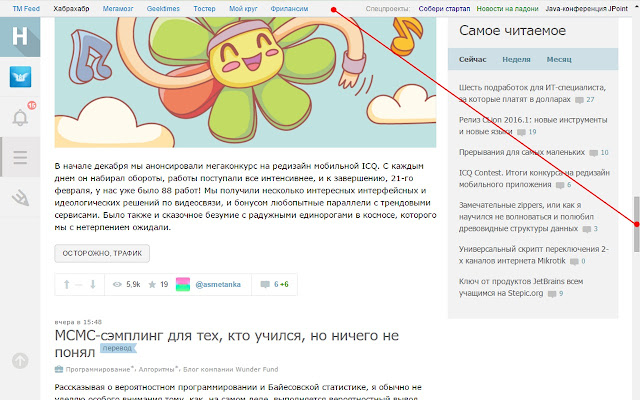Image resolution: width=640 pixels, height=400 pixels.
Task: Open notifications bell icon
Action: point(20,118)
